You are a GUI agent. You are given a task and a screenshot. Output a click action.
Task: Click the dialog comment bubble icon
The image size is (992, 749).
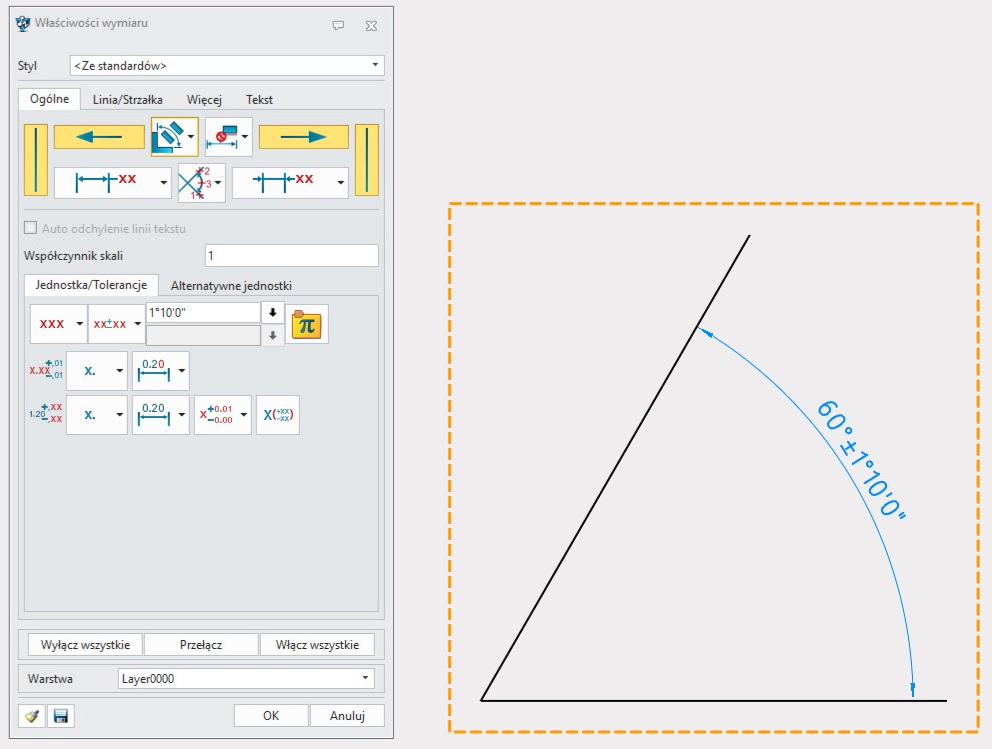(x=338, y=25)
